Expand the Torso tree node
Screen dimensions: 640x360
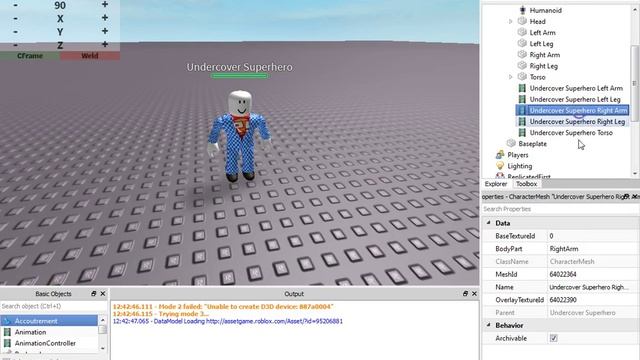(x=510, y=77)
